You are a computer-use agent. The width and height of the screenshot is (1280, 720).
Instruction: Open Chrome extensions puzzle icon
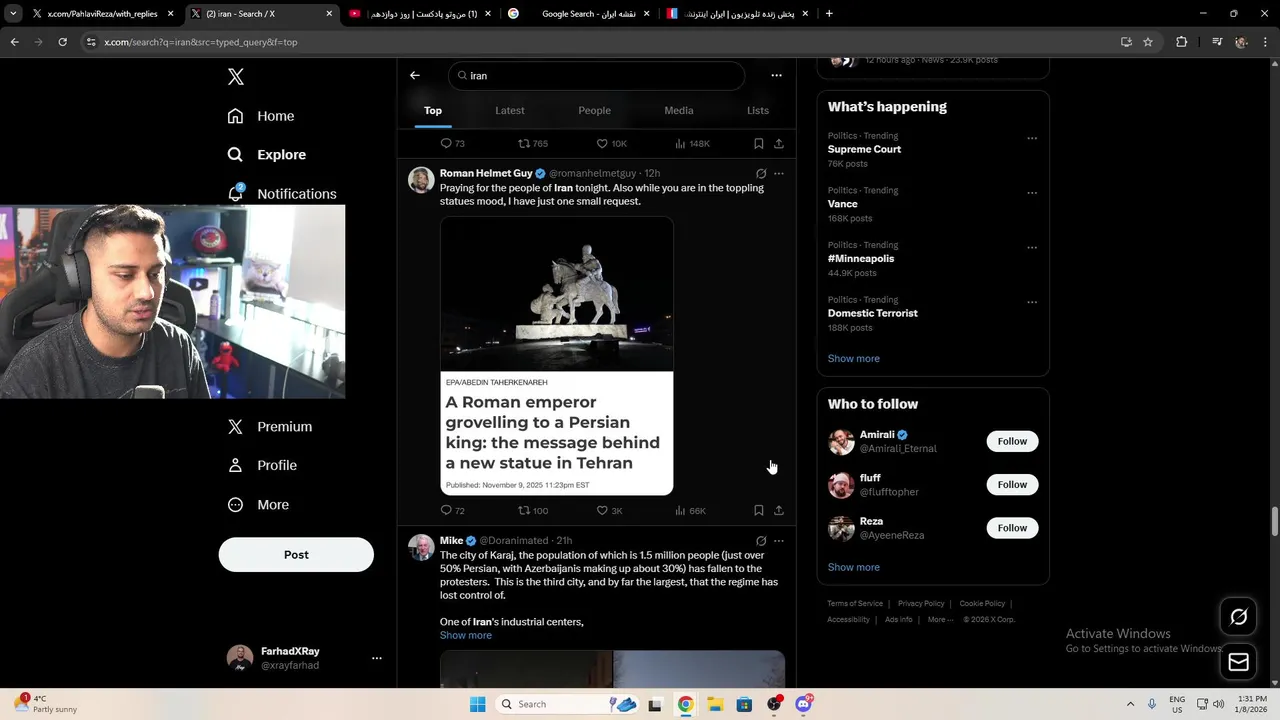coord(1182,42)
